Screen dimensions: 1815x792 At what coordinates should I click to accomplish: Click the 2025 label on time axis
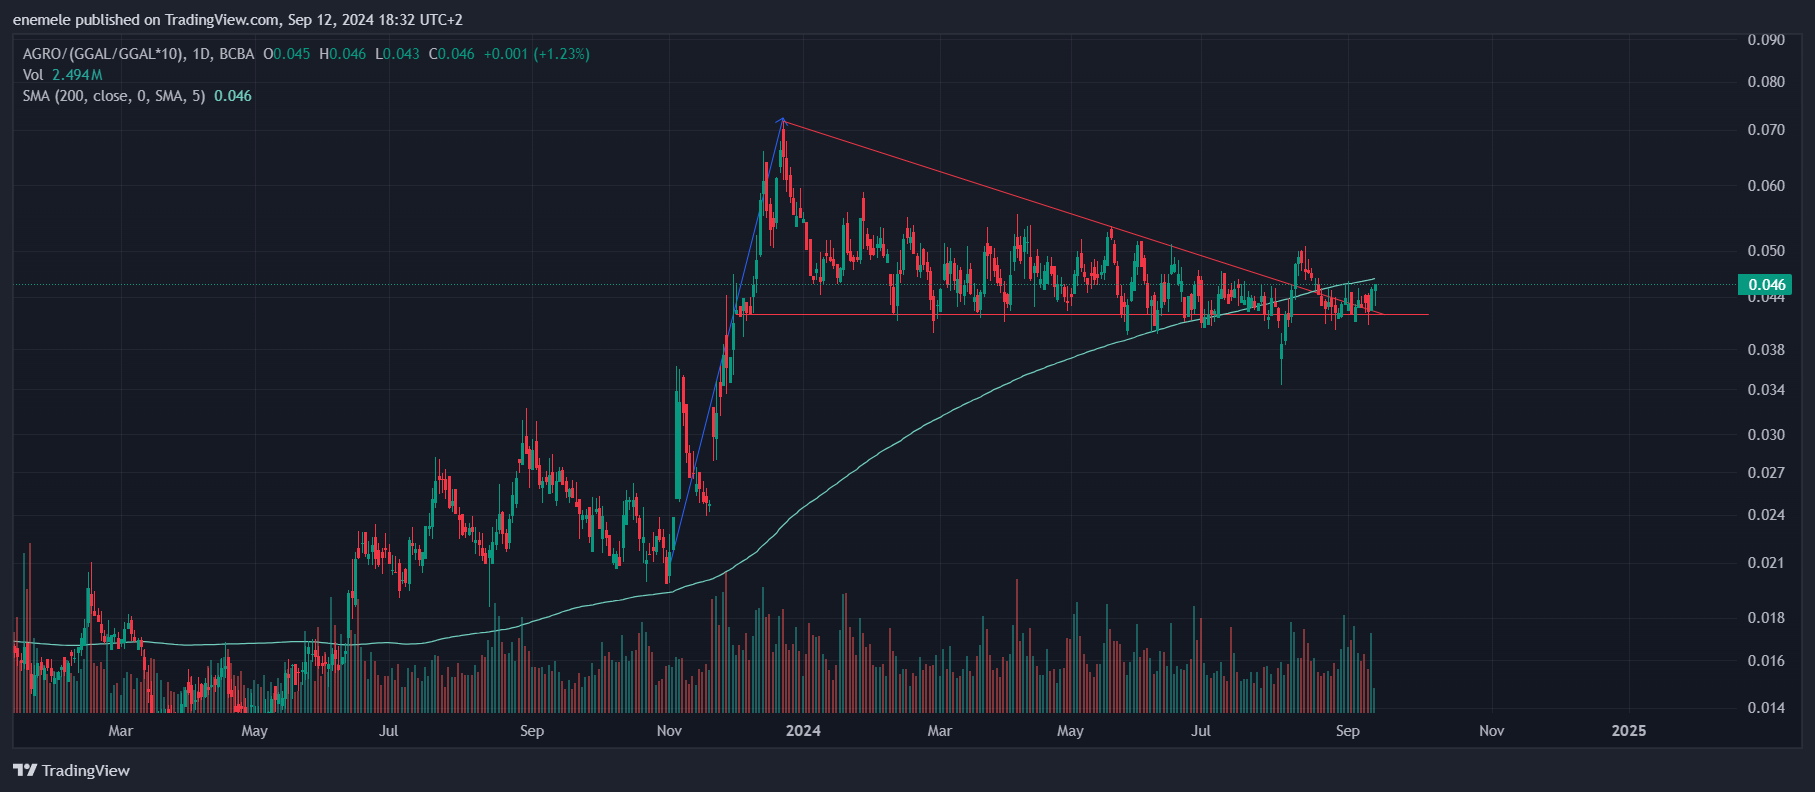click(x=1628, y=731)
